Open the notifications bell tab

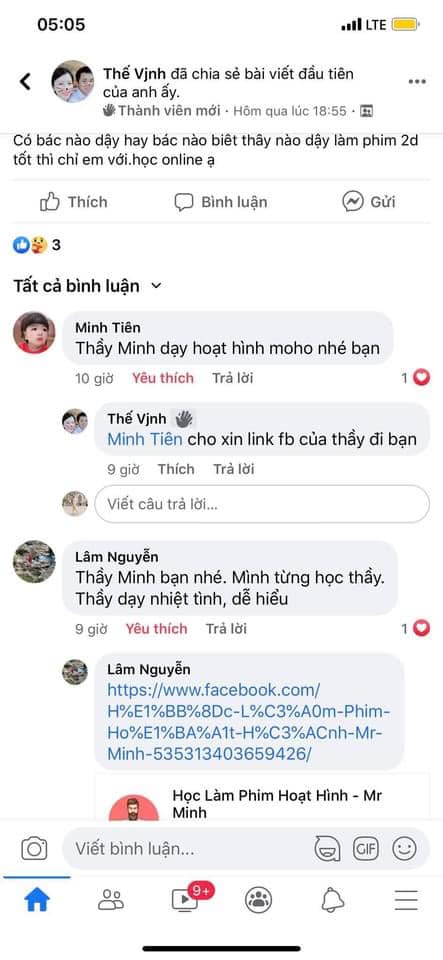click(x=332, y=899)
